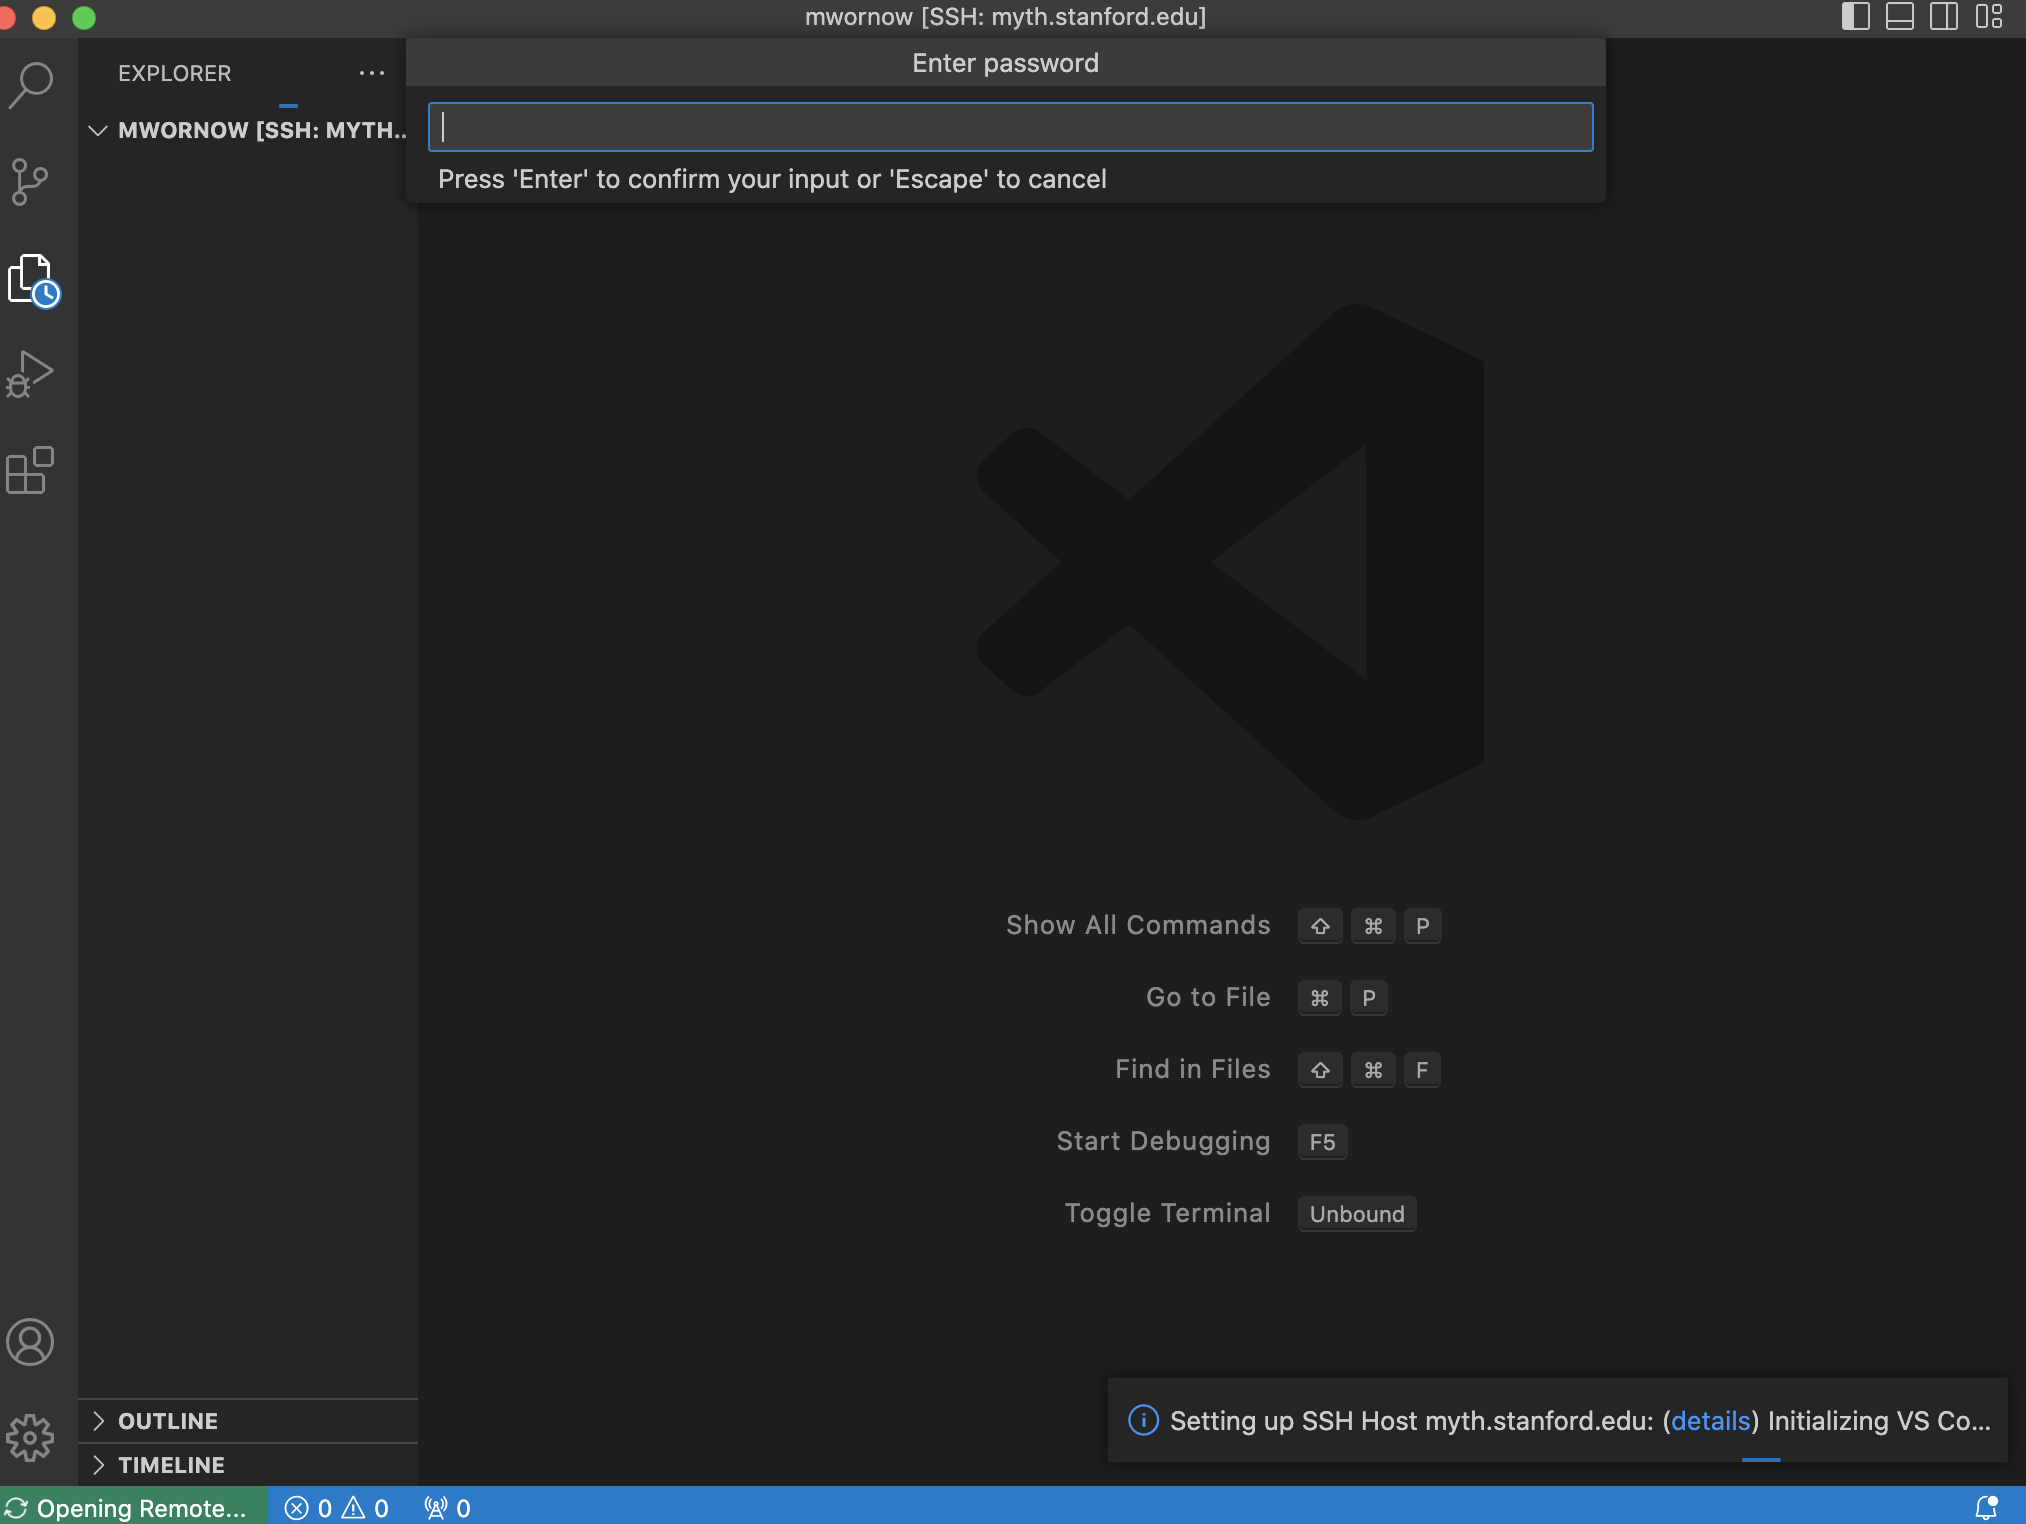Open Explorer's more actions ellipsis
The height and width of the screenshot is (1524, 2026).
371,73
